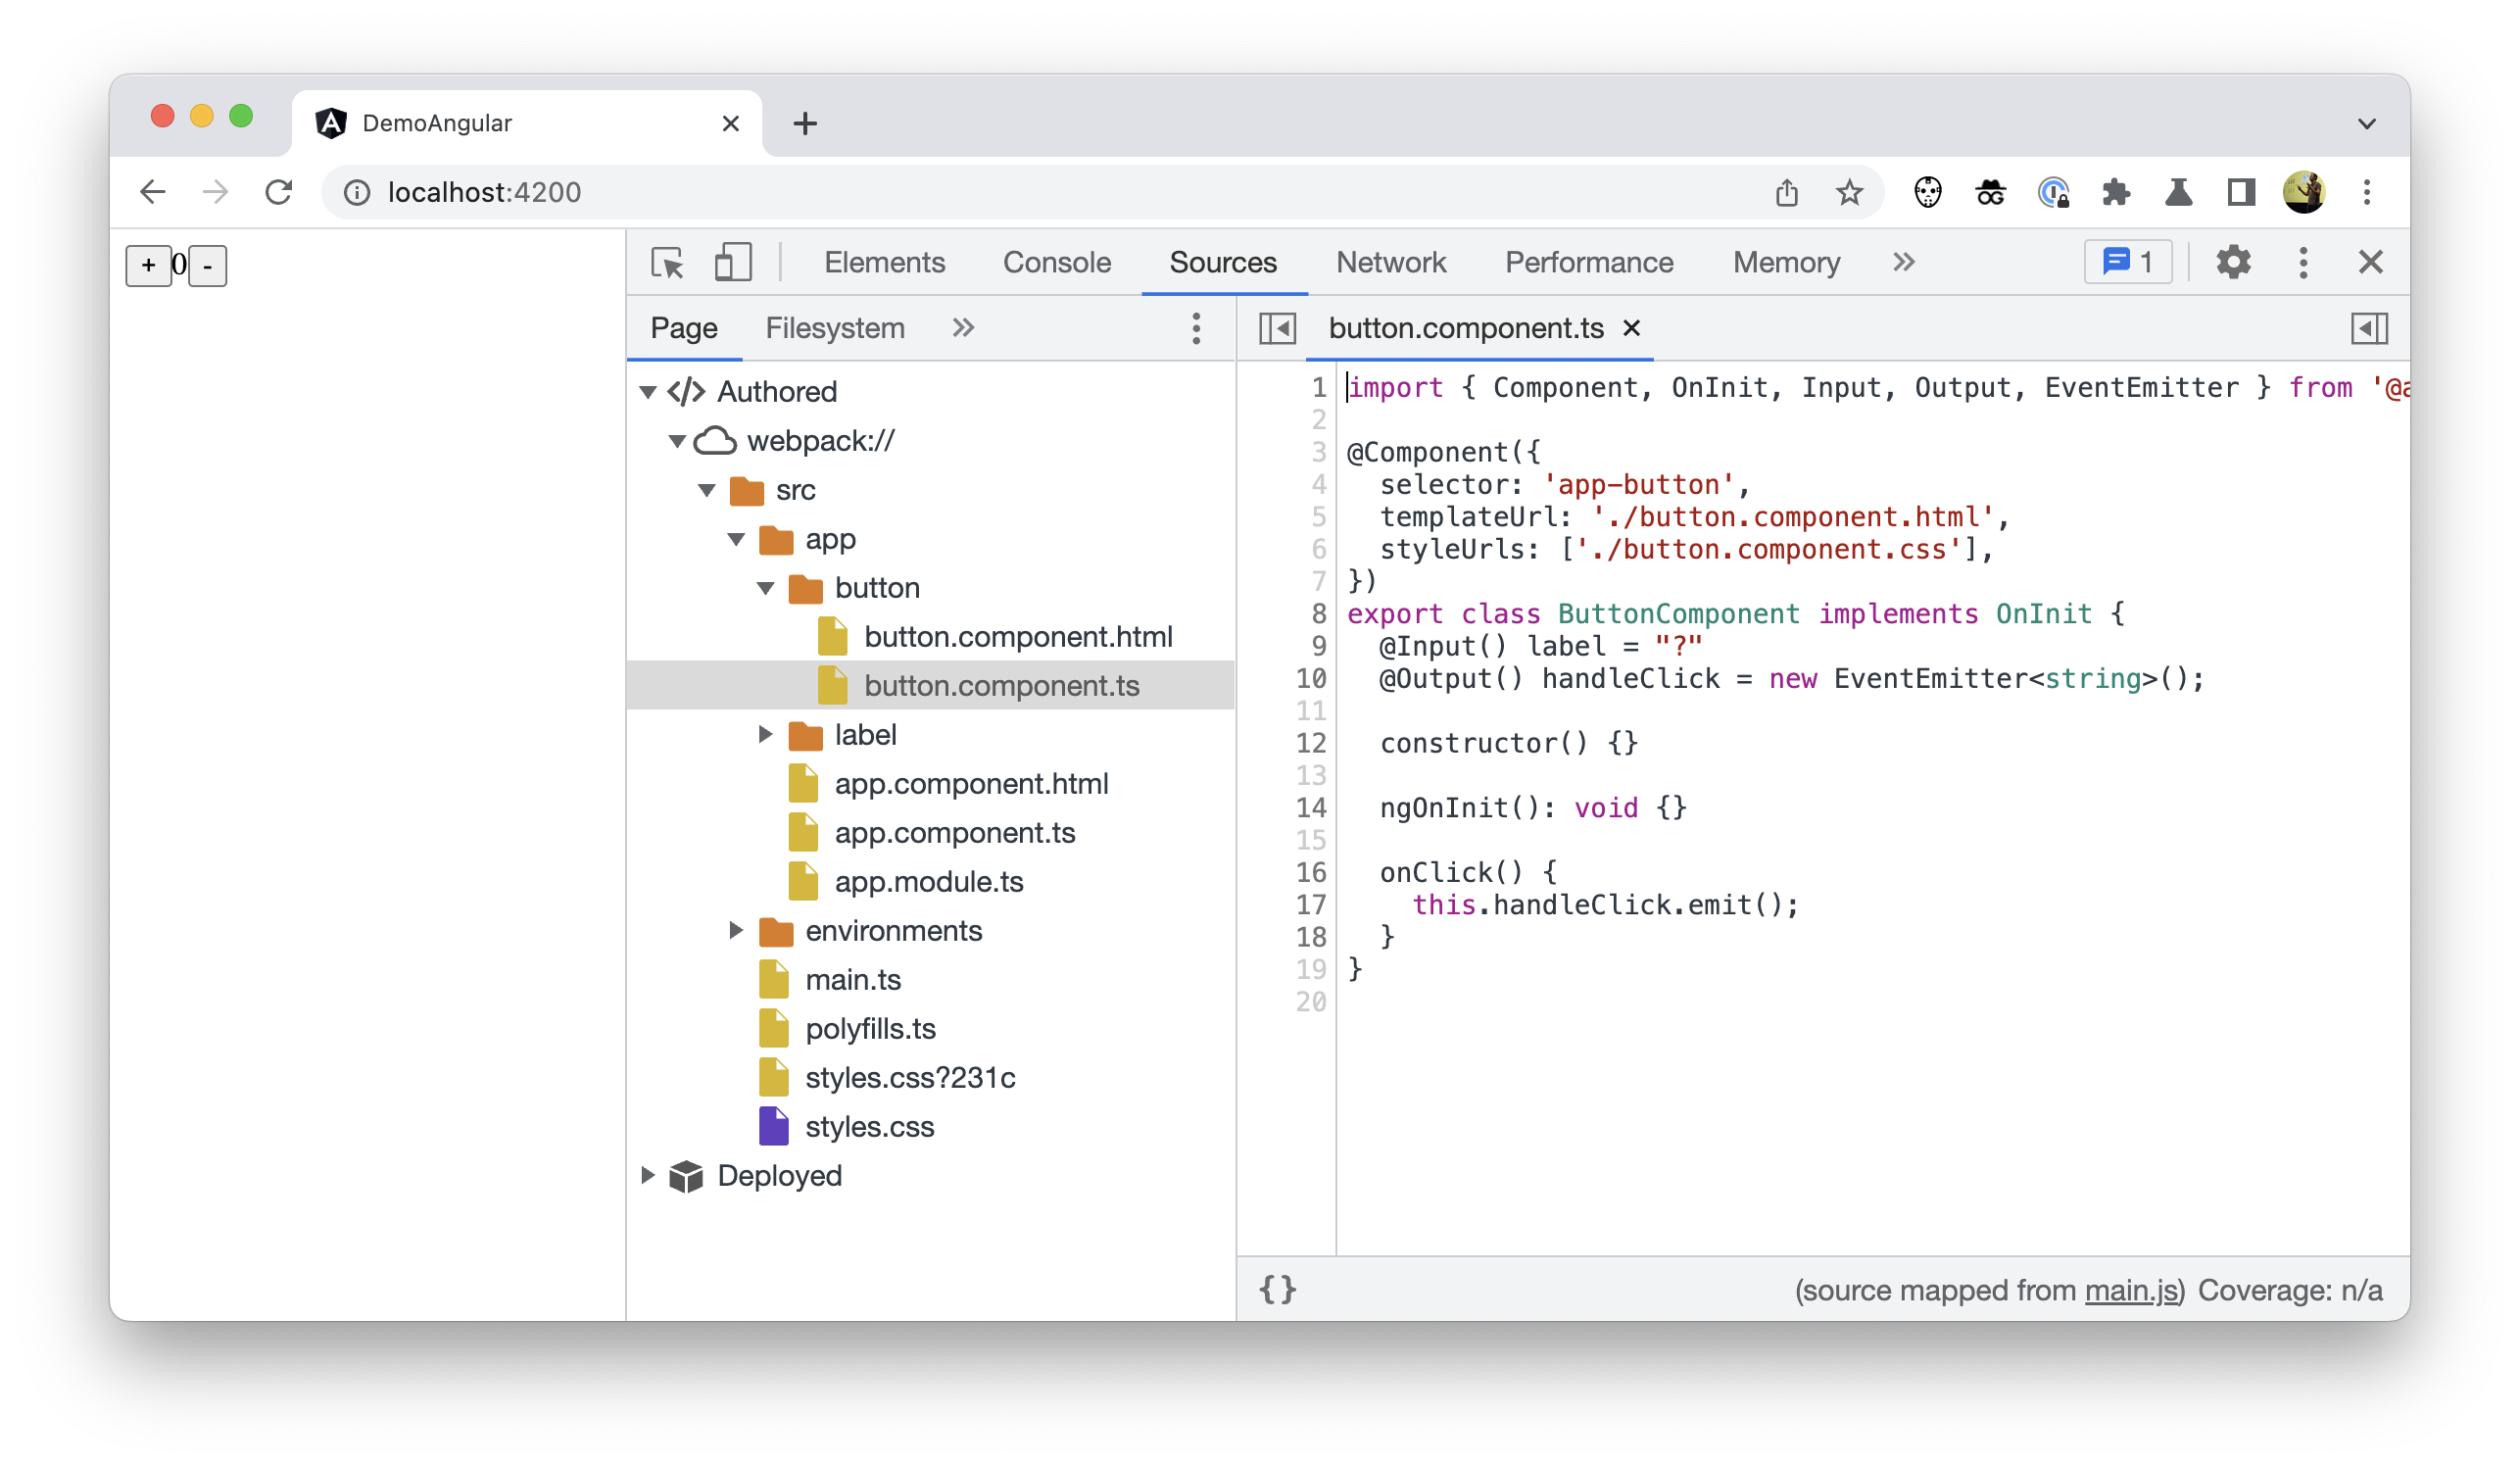2520x1466 pixels.
Task: Switch to the Console tab
Action: coord(1055,262)
